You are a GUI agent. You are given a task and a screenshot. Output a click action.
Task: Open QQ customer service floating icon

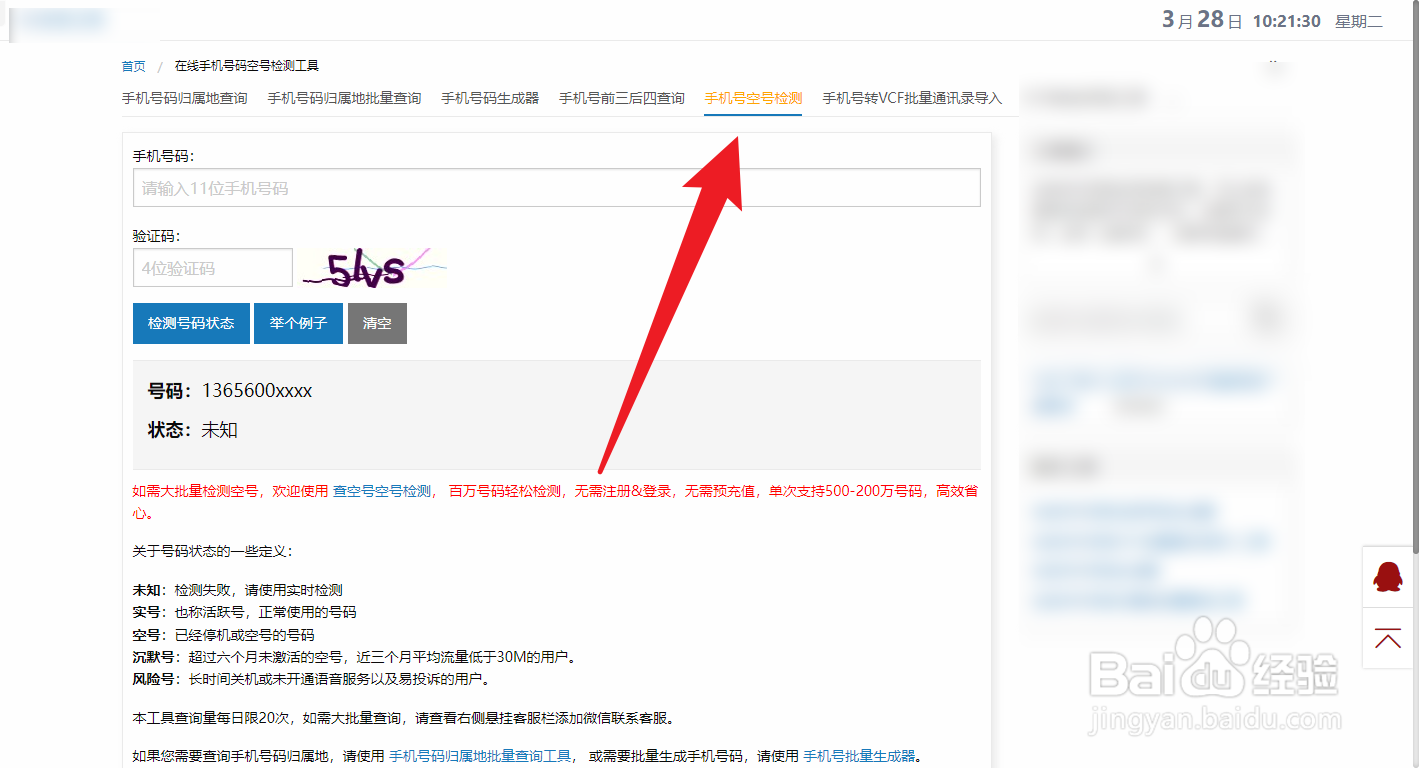[x=1388, y=576]
